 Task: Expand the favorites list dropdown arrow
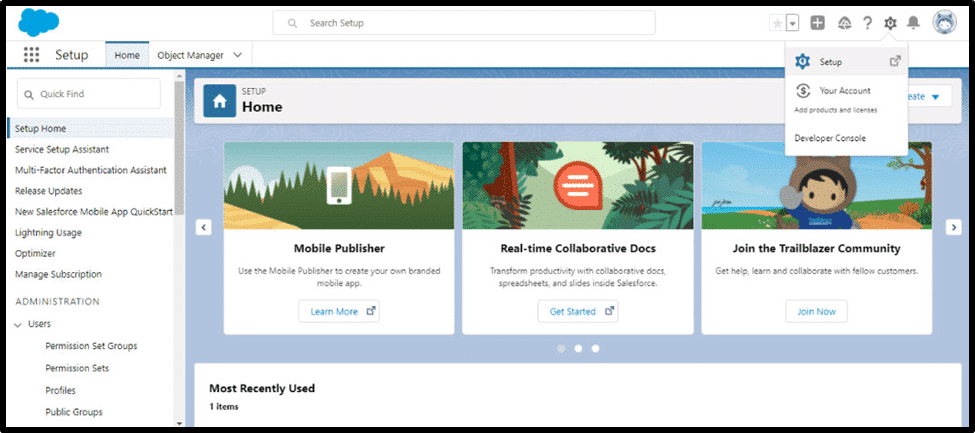pos(793,23)
